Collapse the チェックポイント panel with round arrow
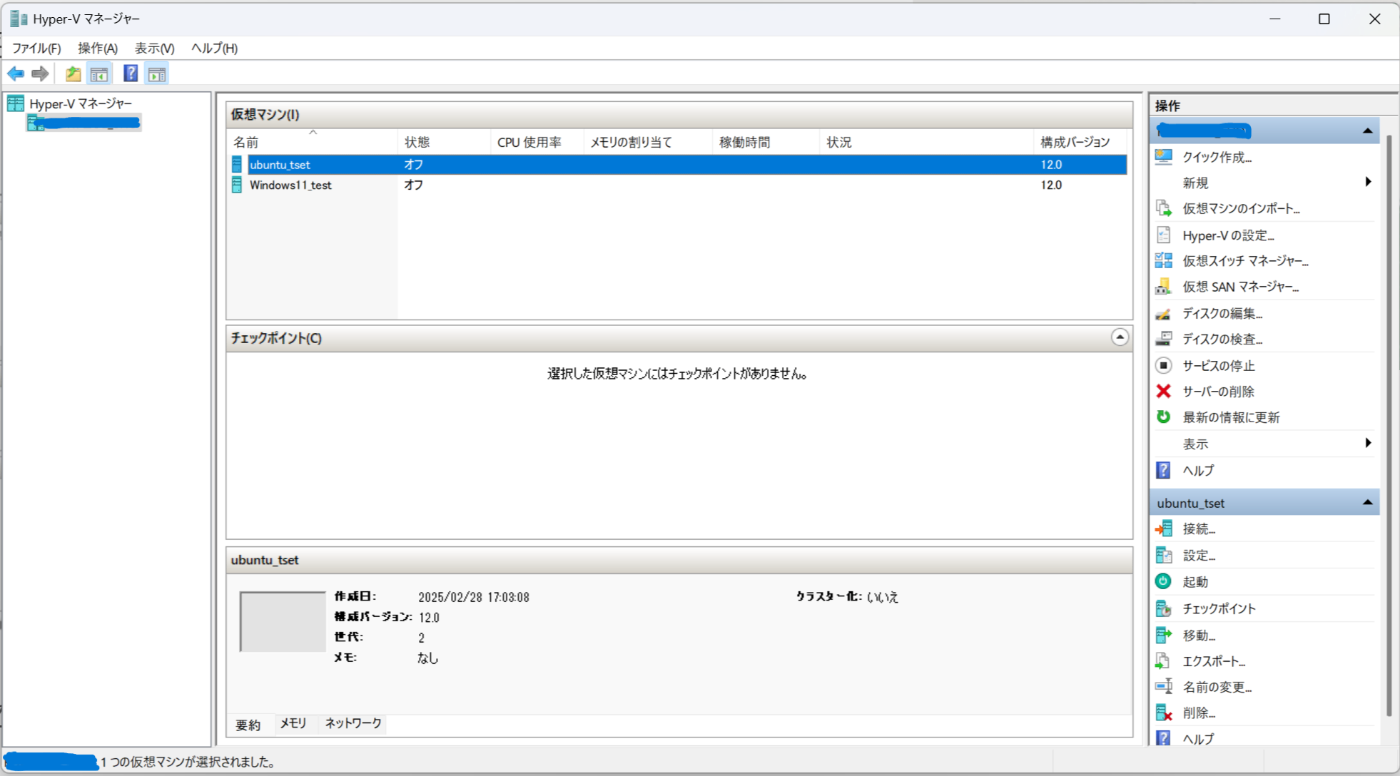The width and height of the screenshot is (1400, 776). click(1120, 338)
